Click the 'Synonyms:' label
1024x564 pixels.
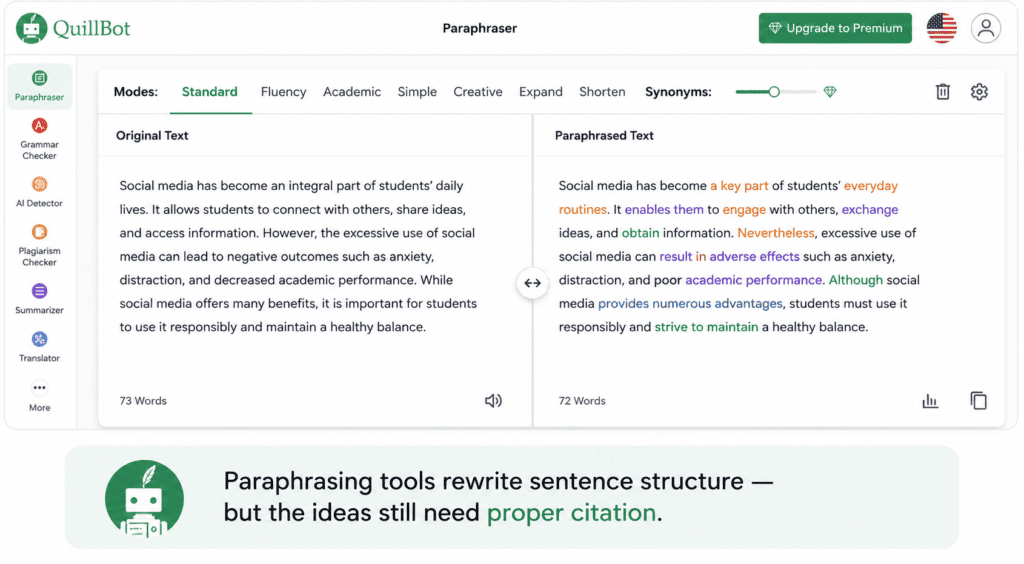pyautogui.click(x=679, y=91)
